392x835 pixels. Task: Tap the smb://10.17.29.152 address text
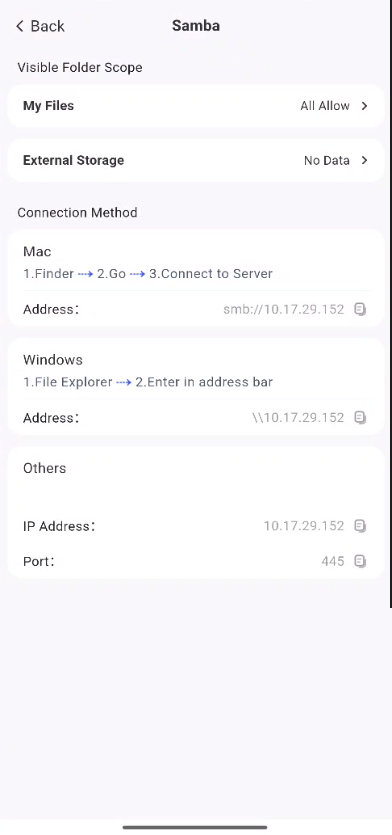(x=283, y=309)
